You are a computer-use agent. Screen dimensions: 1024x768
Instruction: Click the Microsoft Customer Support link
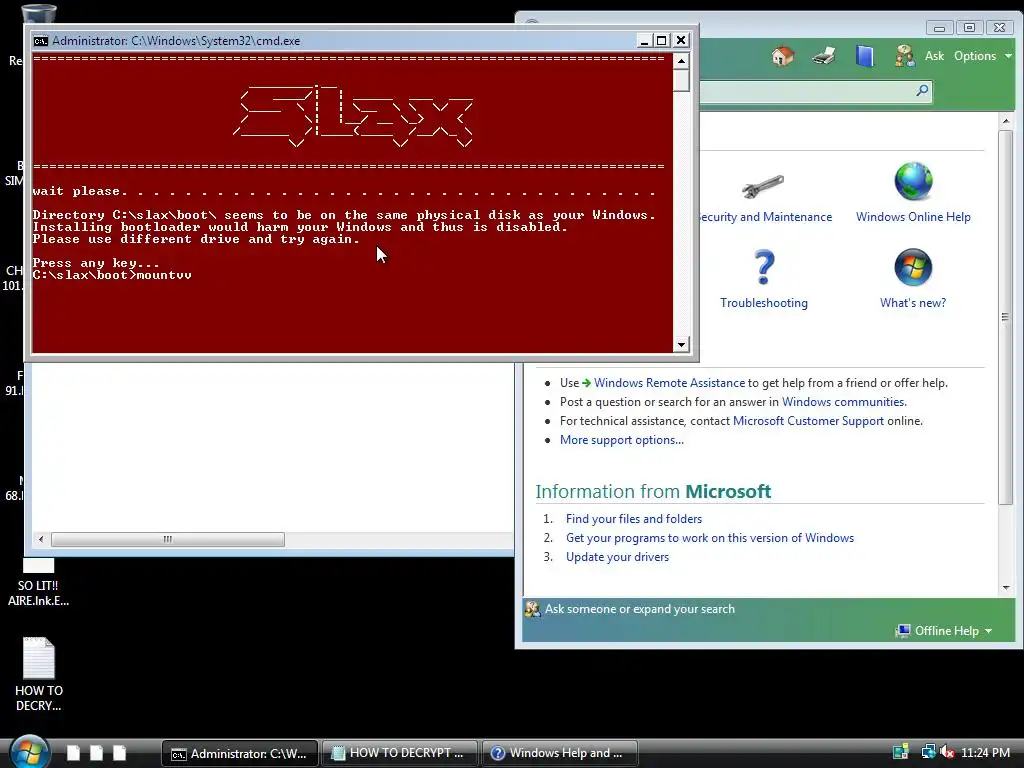(x=808, y=421)
